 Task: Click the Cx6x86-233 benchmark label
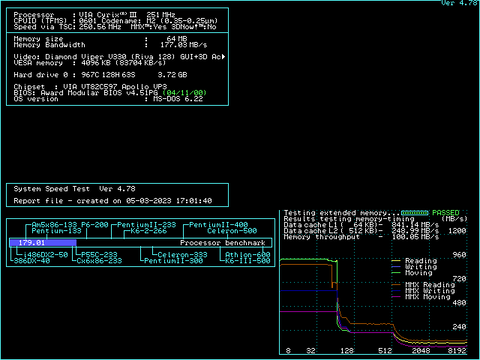pyautogui.click(x=99, y=261)
